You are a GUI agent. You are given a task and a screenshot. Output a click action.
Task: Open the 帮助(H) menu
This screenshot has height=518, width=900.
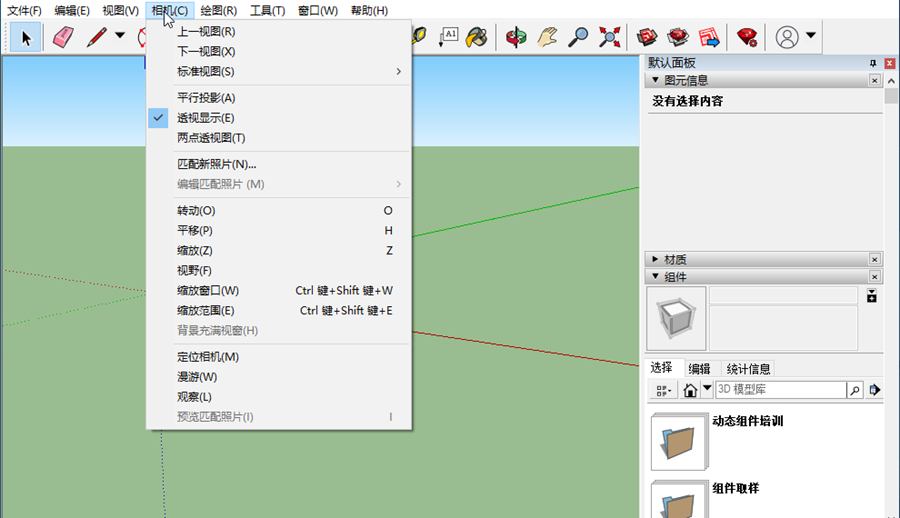(x=369, y=10)
